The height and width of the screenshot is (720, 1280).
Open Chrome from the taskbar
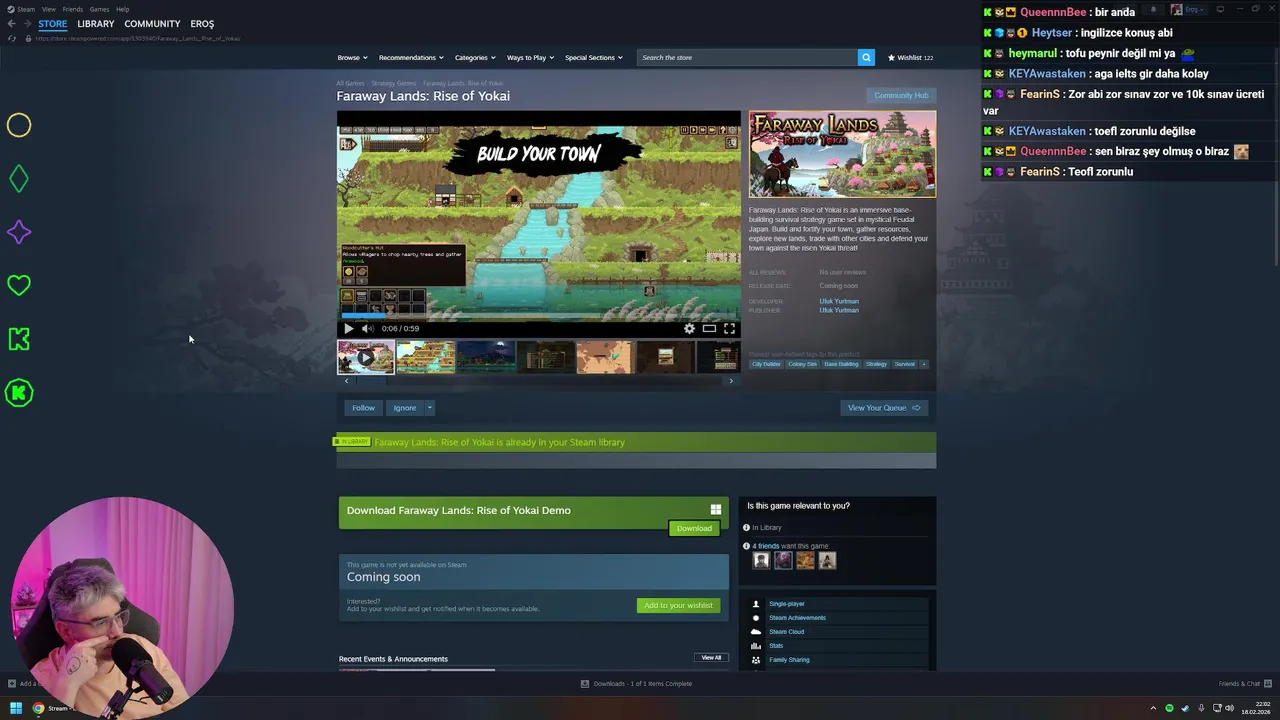click(x=38, y=708)
